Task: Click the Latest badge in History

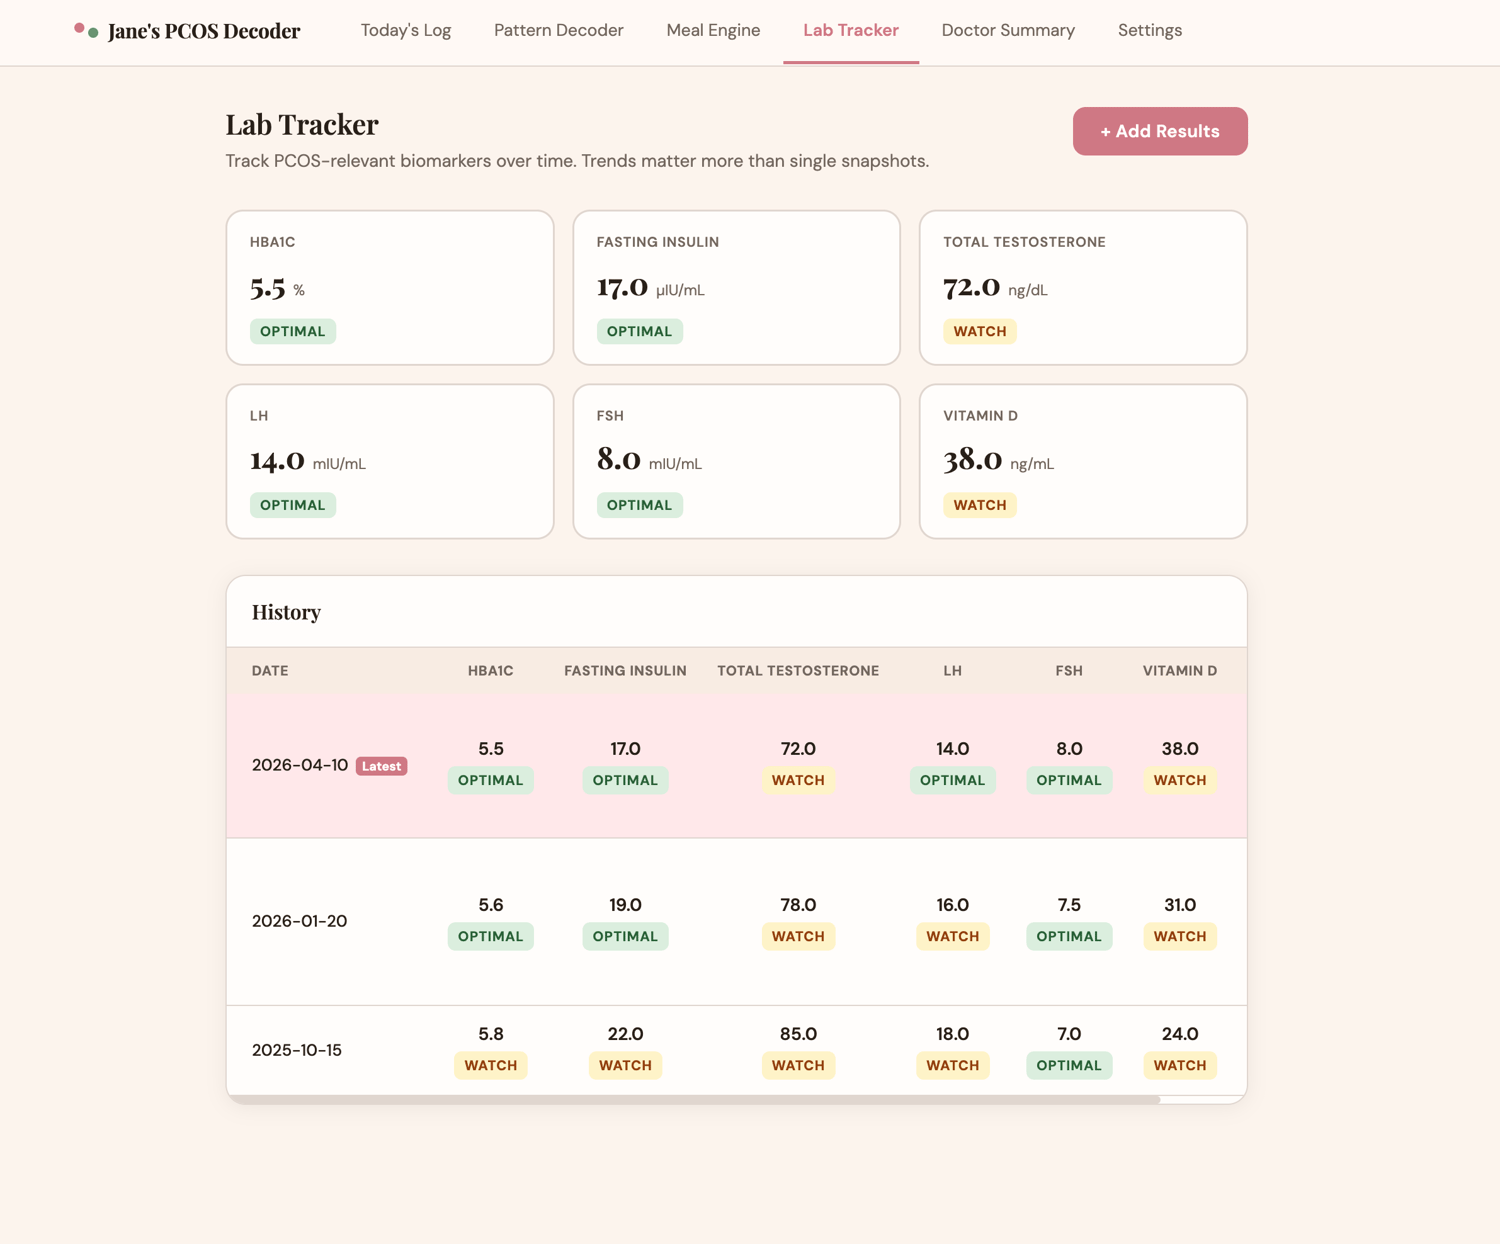Action: (x=381, y=766)
